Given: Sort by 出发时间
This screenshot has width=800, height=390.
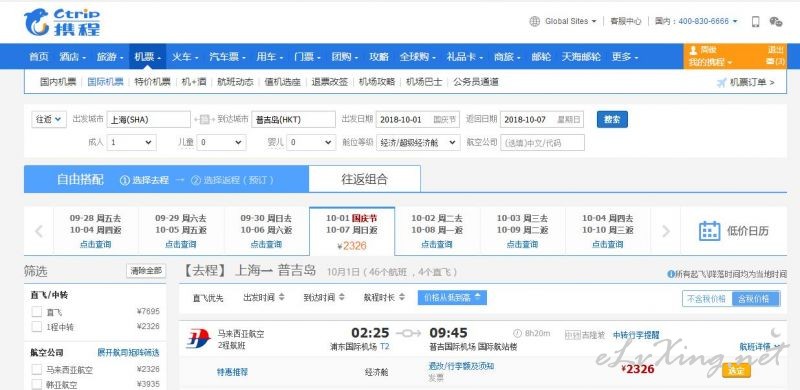Looking at the screenshot, I should pos(263,298).
